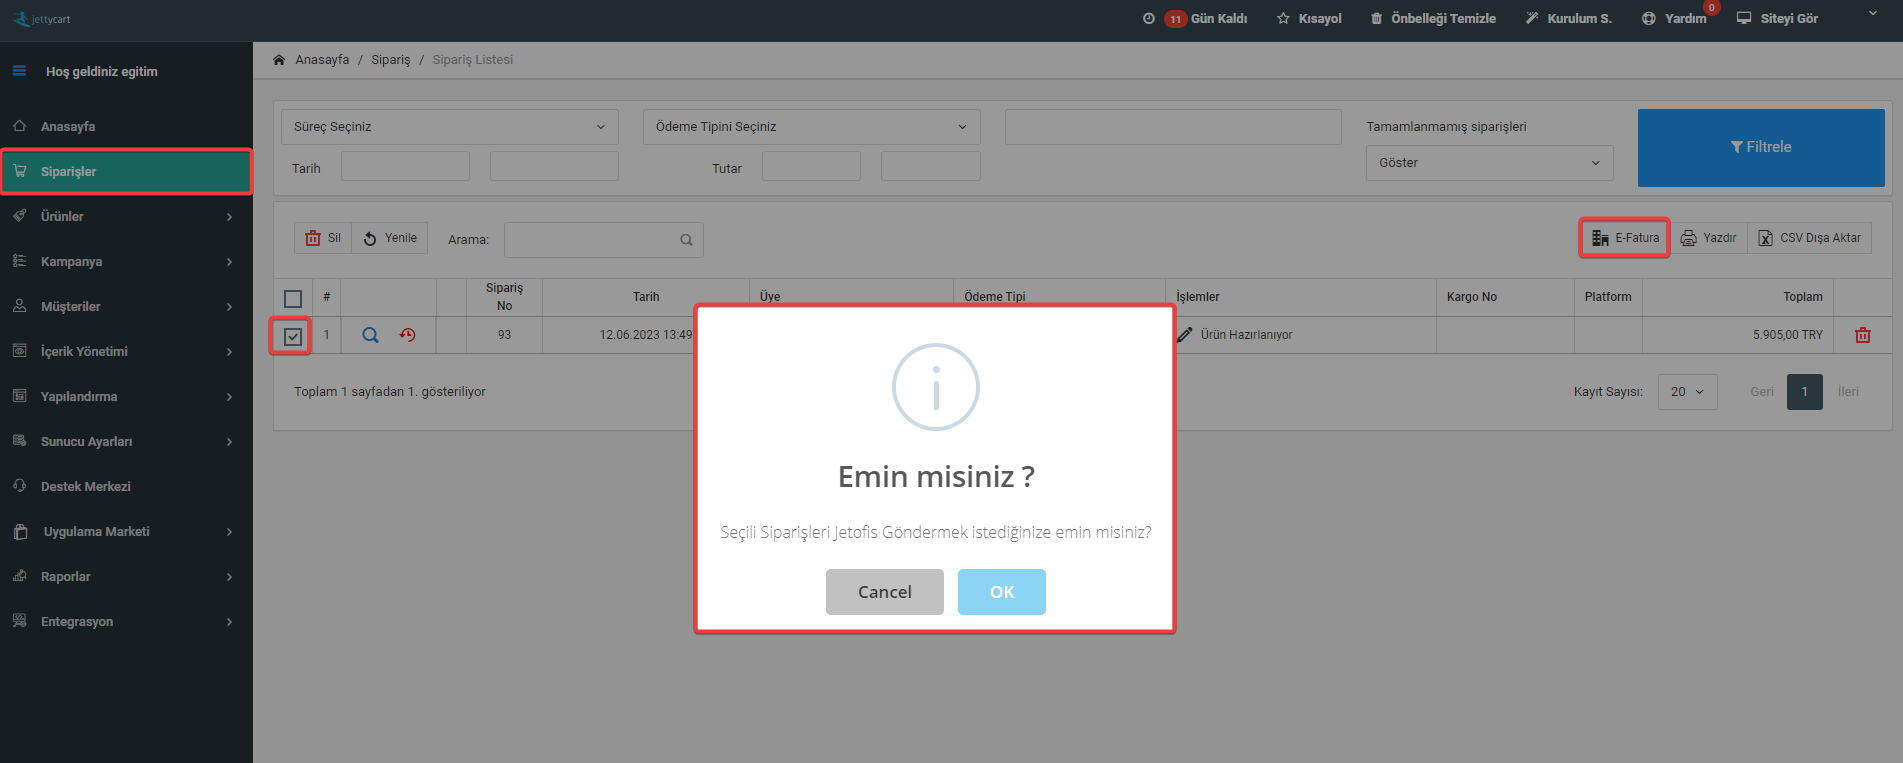Click Önbelleği Temizle to clear cache

click(1433, 19)
